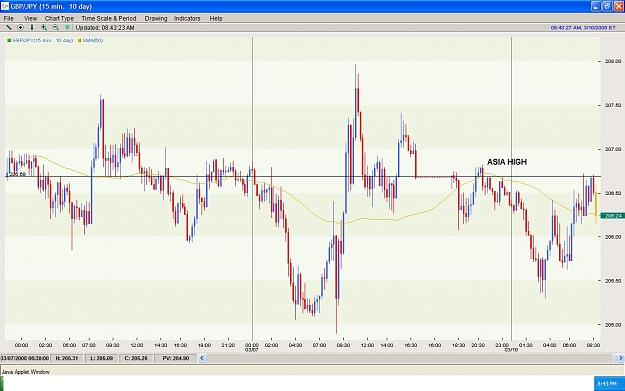
Task: Select the line drawing tool in toolbar
Action: click(8, 28)
